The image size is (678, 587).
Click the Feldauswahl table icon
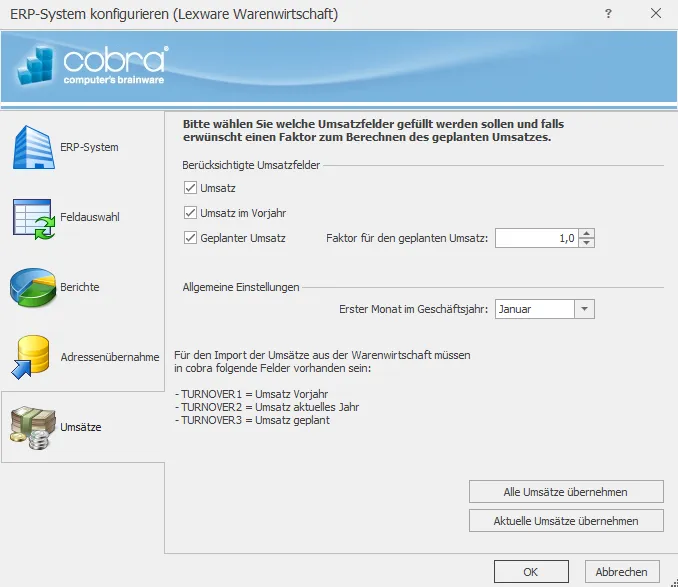(33, 218)
